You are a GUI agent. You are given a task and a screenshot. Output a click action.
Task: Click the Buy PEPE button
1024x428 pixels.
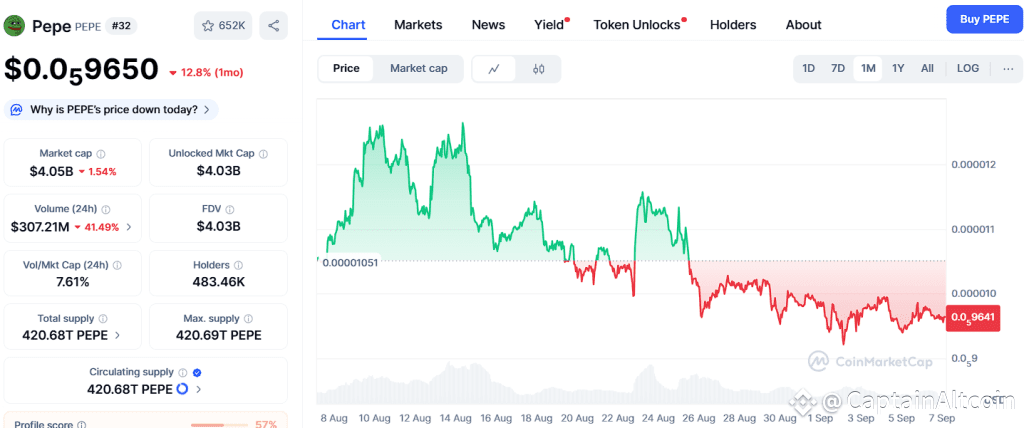pos(984,20)
